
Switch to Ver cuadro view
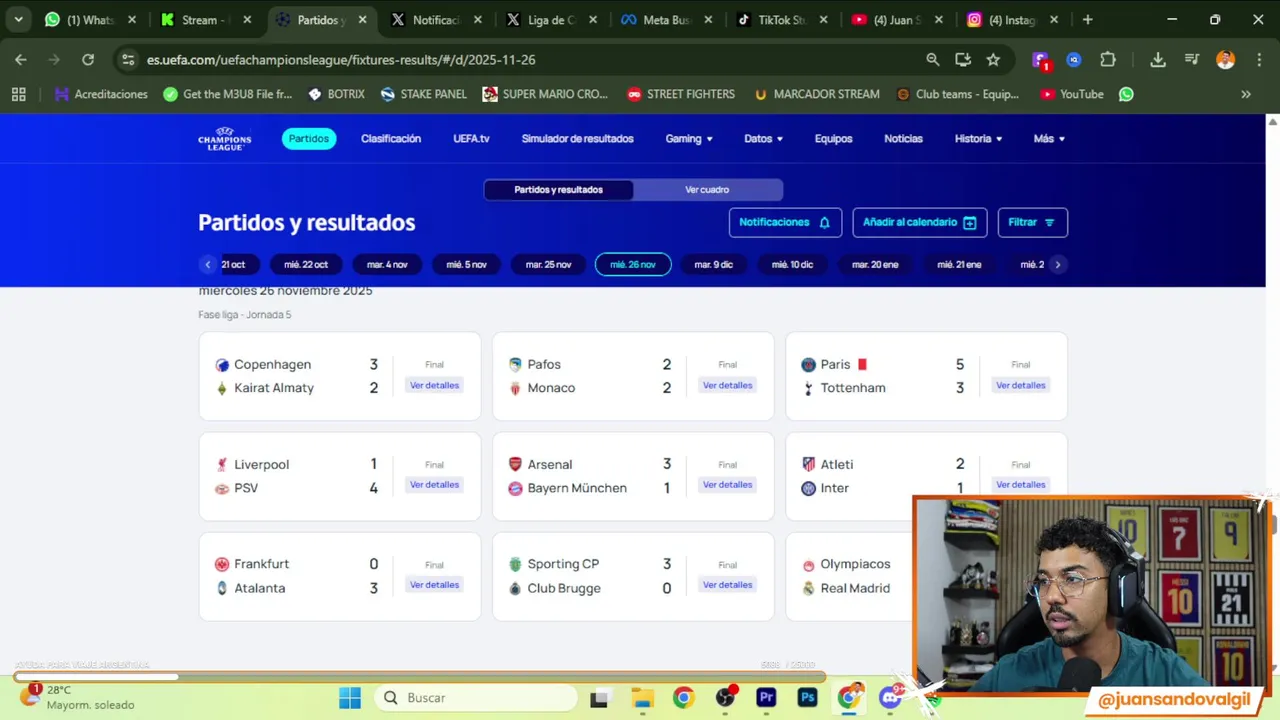(707, 190)
